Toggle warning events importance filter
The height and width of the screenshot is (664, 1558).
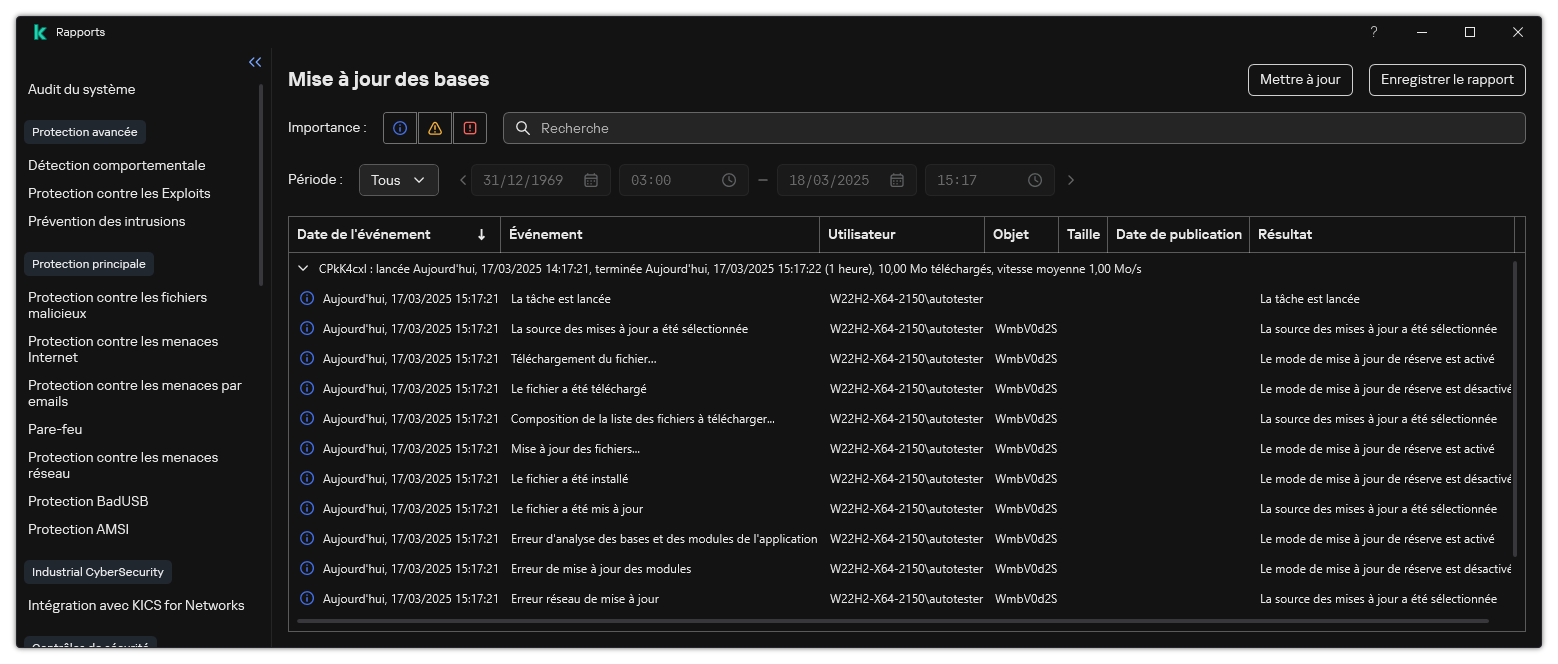point(434,128)
